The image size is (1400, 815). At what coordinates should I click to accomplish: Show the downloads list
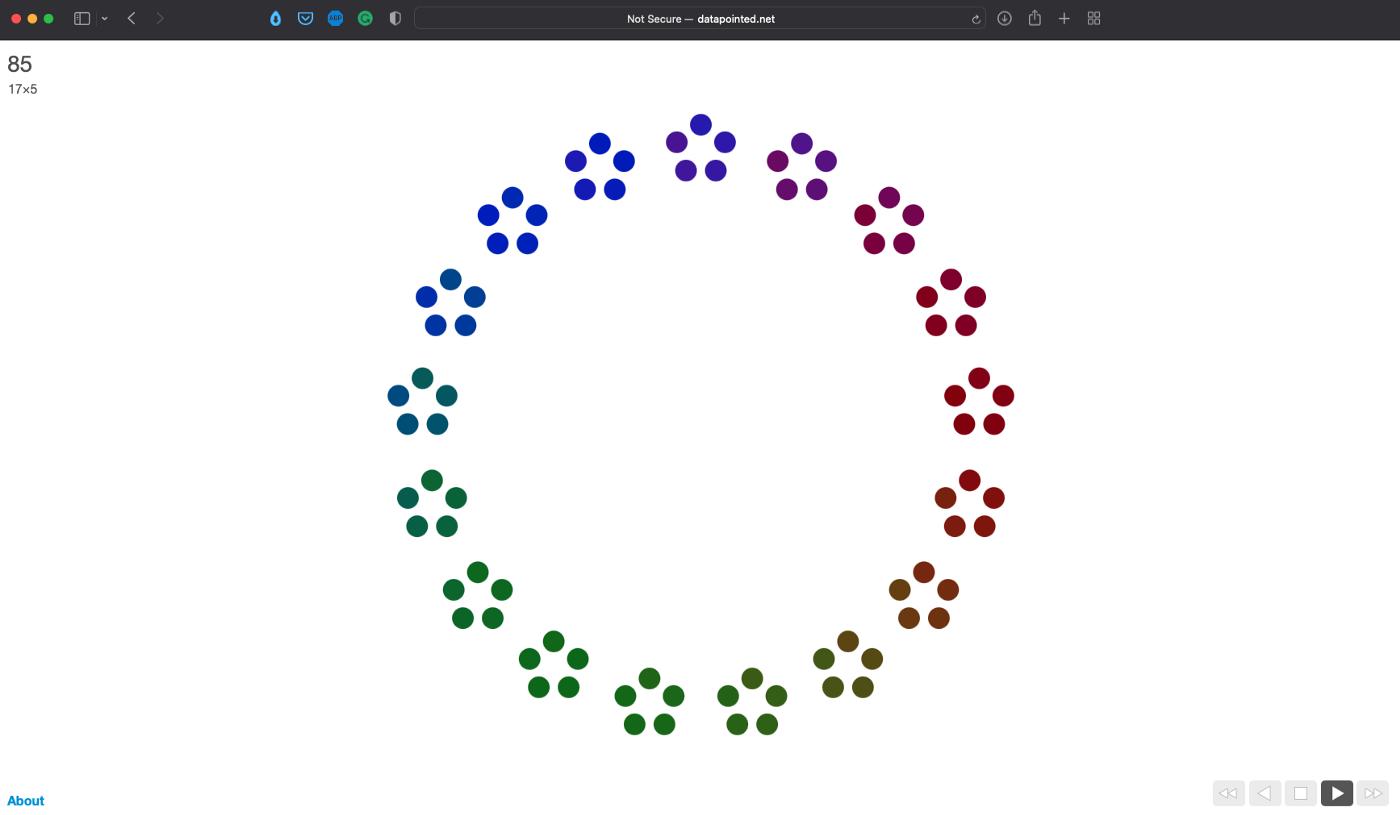(x=1004, y=18)
